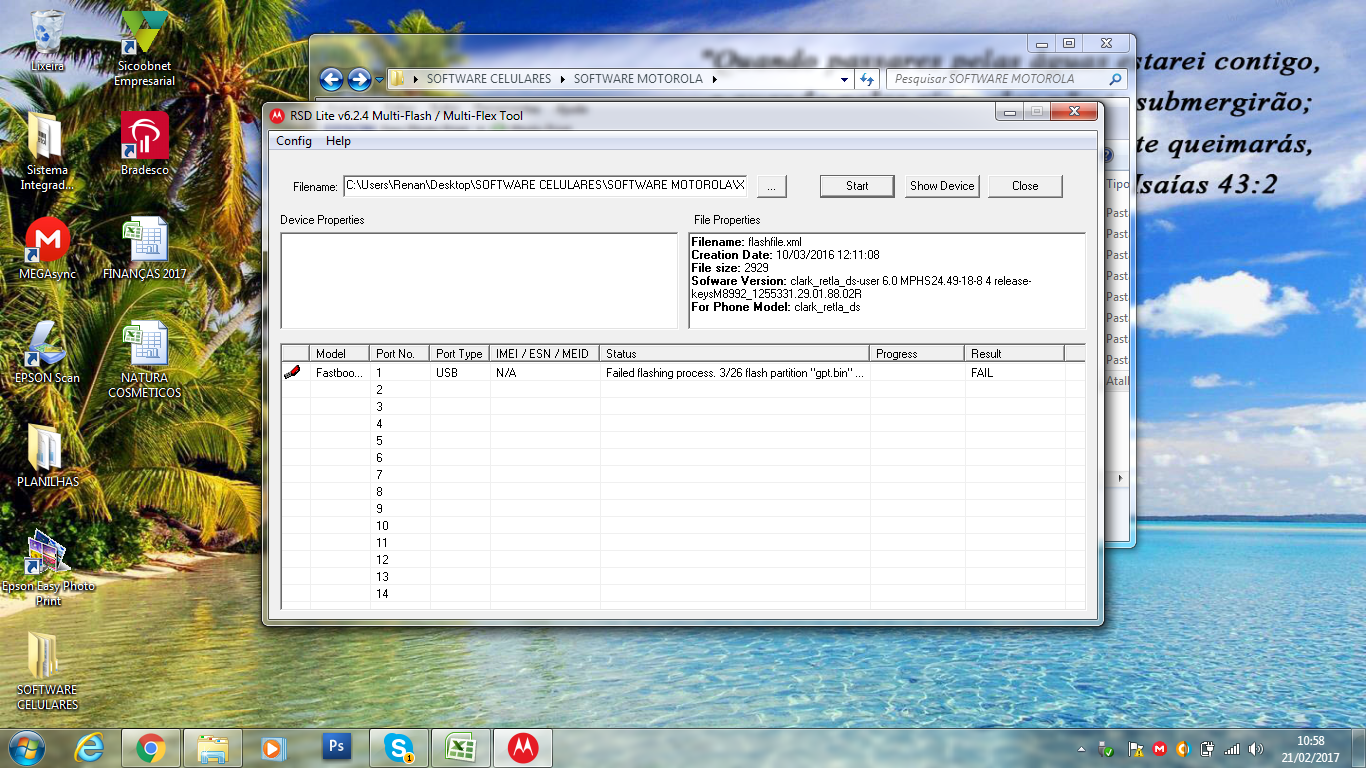Select the Fastboot device red phone icon
Screen dimensions: 1366x768
[293, 372]
